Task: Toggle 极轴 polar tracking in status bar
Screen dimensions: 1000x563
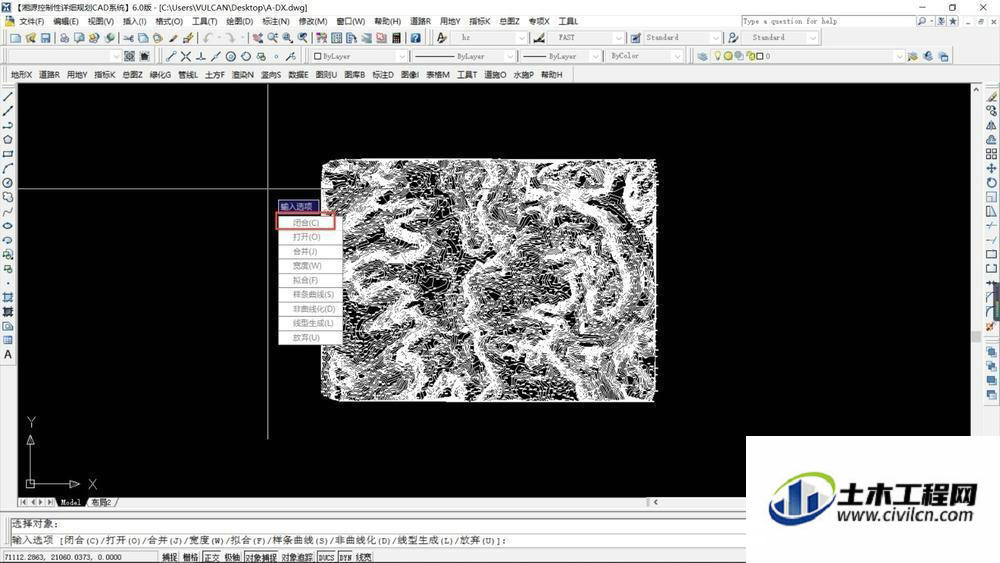Action: 232,557
